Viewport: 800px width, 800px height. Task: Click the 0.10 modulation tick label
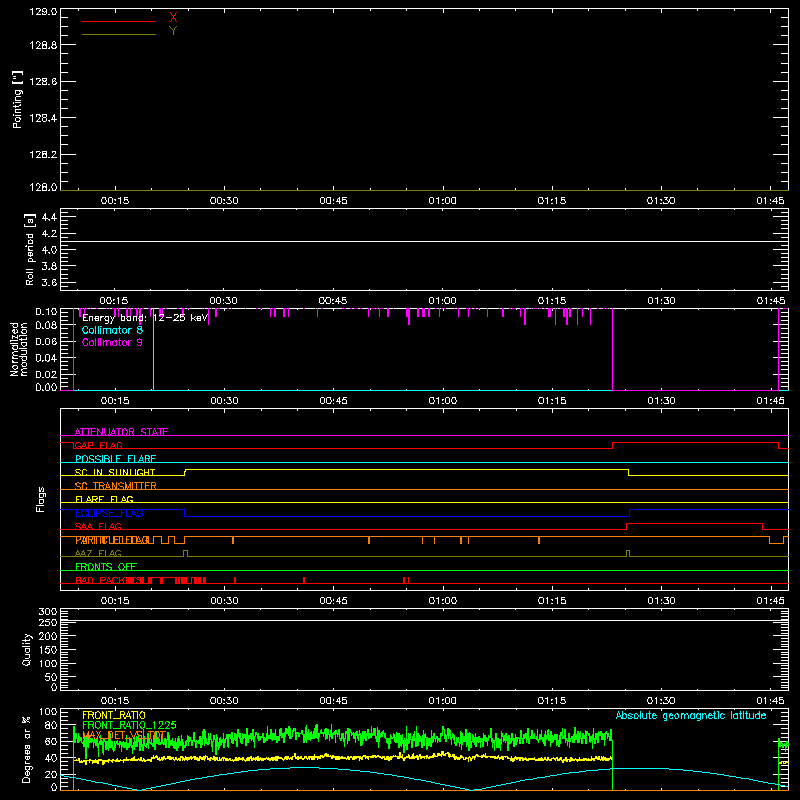pos(46,312)
